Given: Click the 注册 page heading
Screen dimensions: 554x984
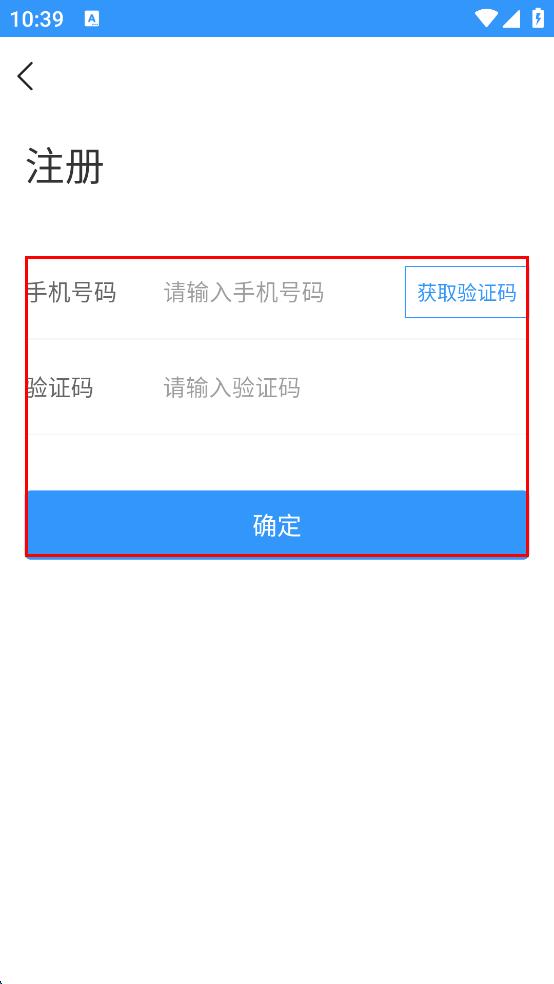Looking at the screenshot, I should 65,168.
